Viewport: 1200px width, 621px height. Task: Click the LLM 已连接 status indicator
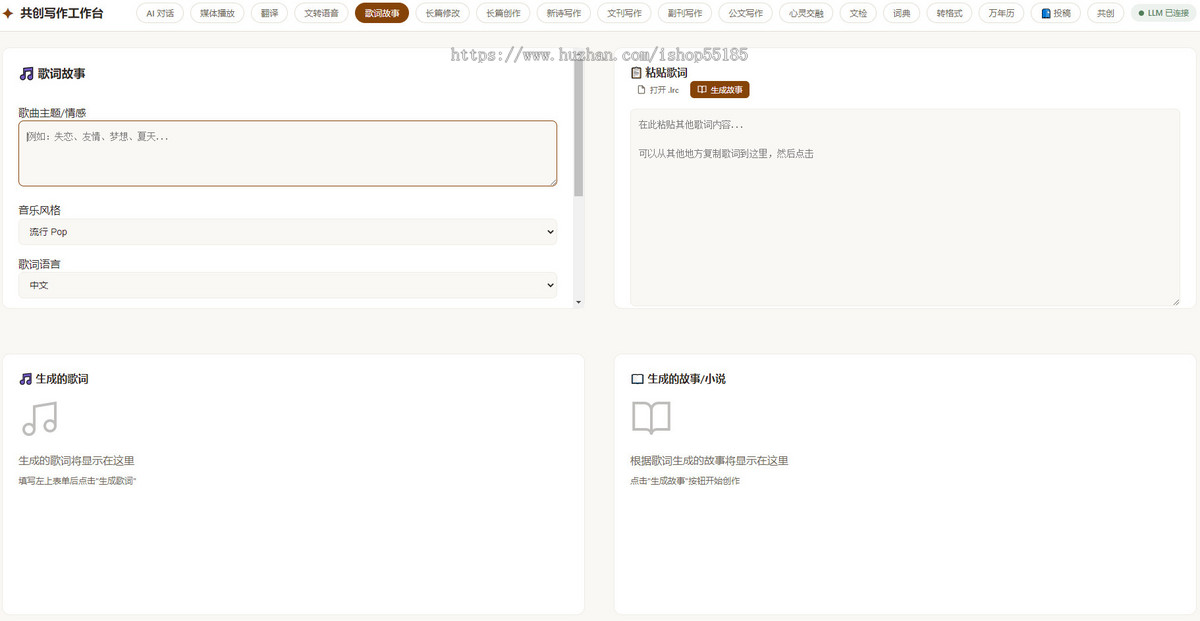pos(1164,14)
